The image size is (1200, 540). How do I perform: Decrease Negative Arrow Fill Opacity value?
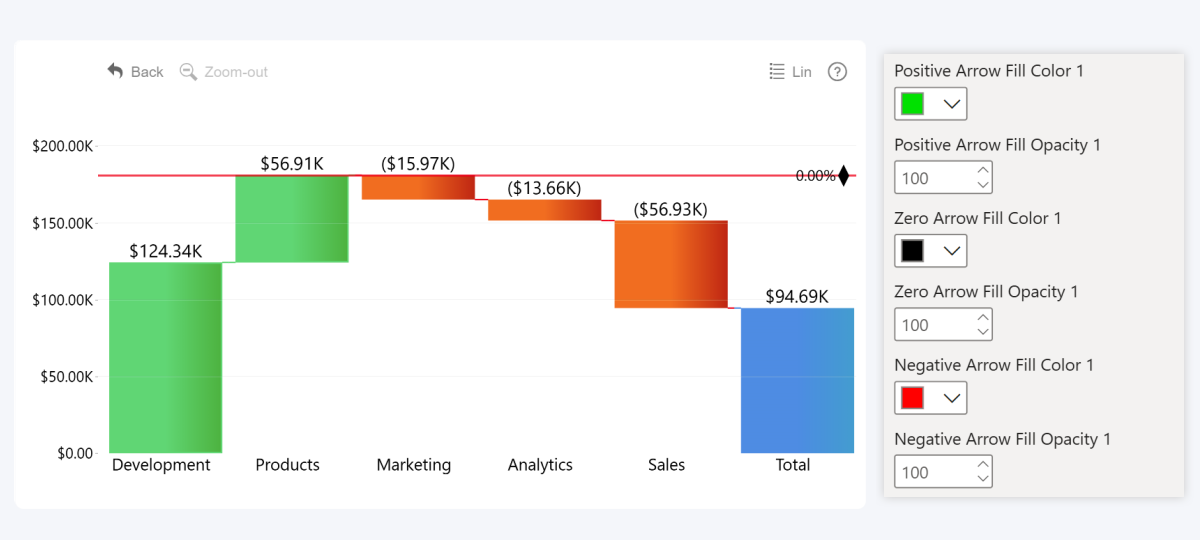coord(983,479)
